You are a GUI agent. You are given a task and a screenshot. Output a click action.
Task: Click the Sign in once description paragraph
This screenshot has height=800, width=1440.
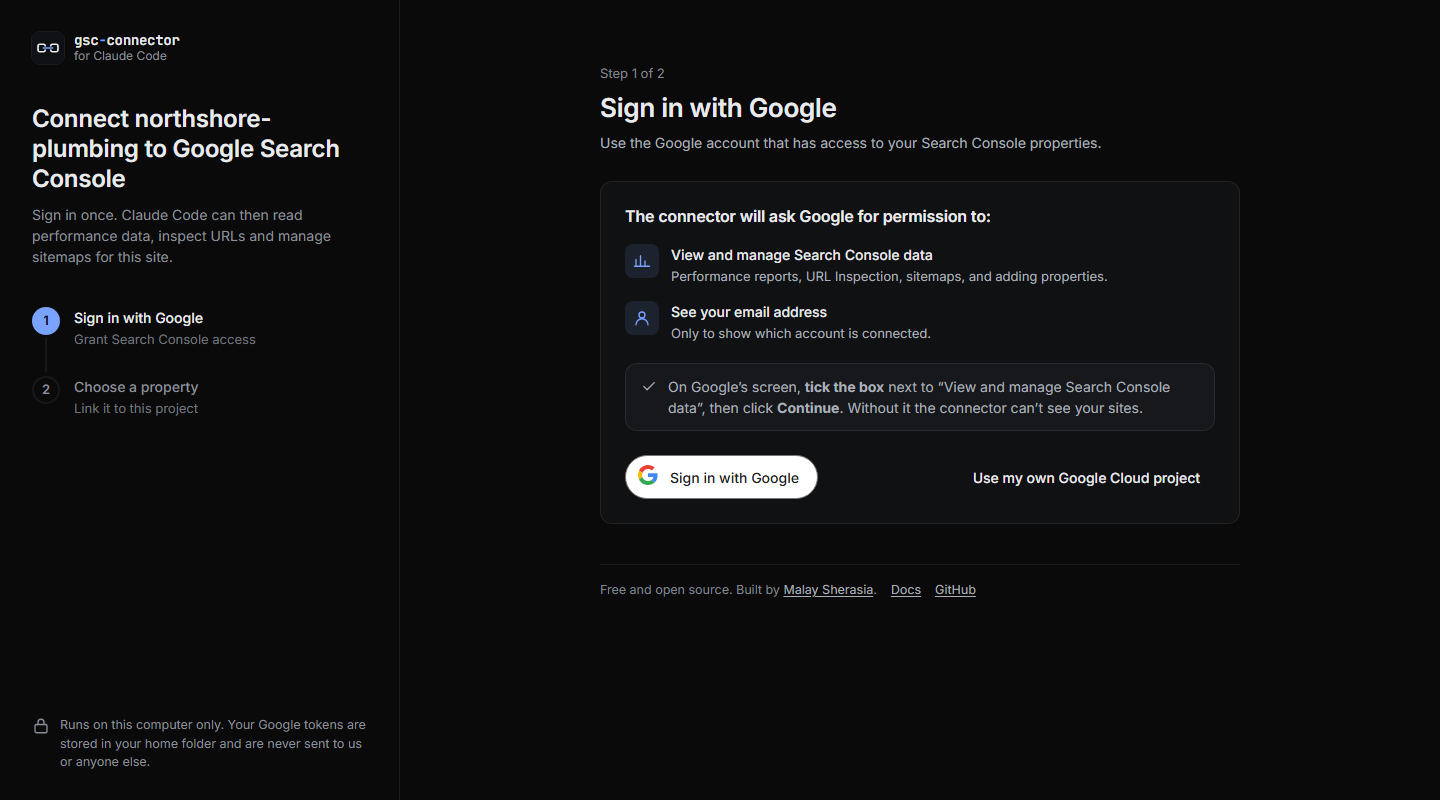click(x=182, y=236)
